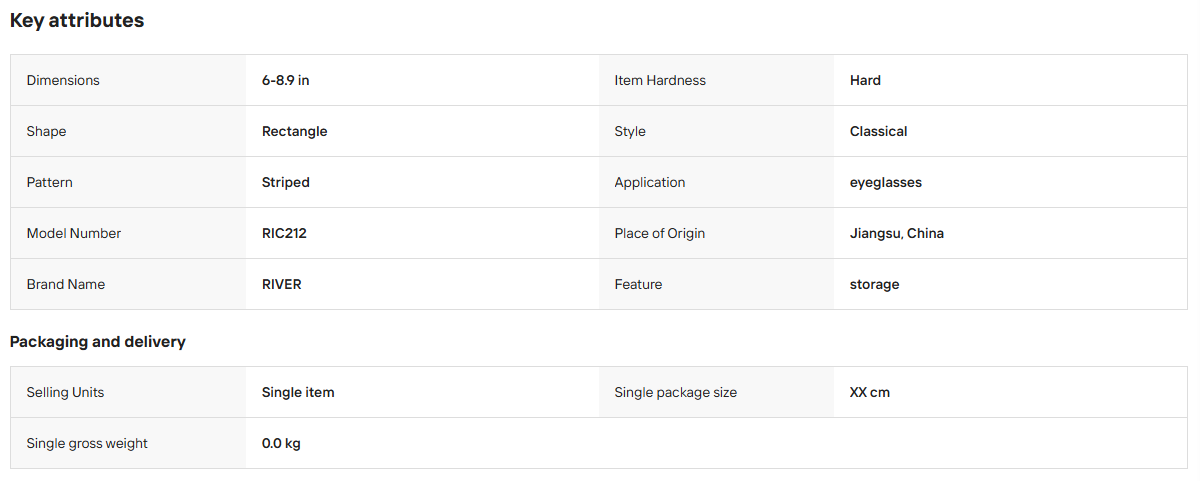Click the RIVER brand name value
Screen dimensions: 1200x481
click(282, 284)
